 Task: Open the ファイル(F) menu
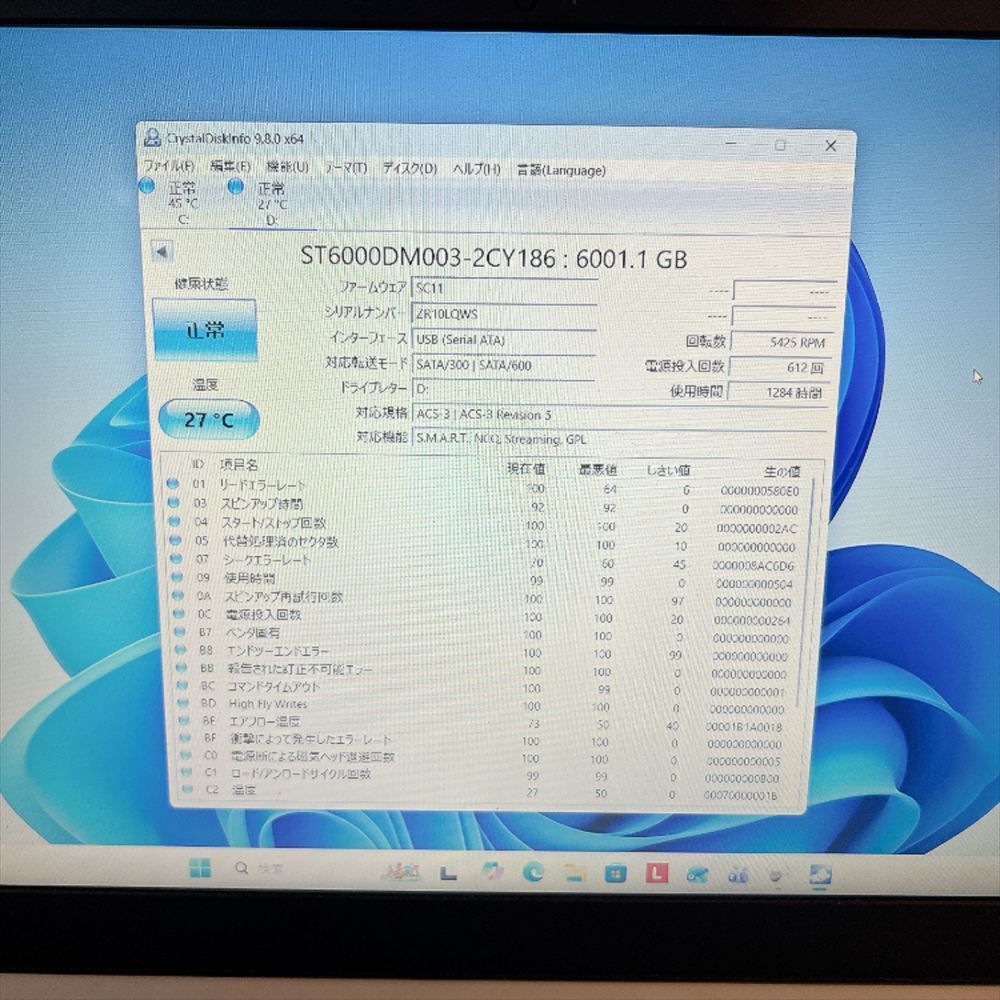tap(169, 165)
